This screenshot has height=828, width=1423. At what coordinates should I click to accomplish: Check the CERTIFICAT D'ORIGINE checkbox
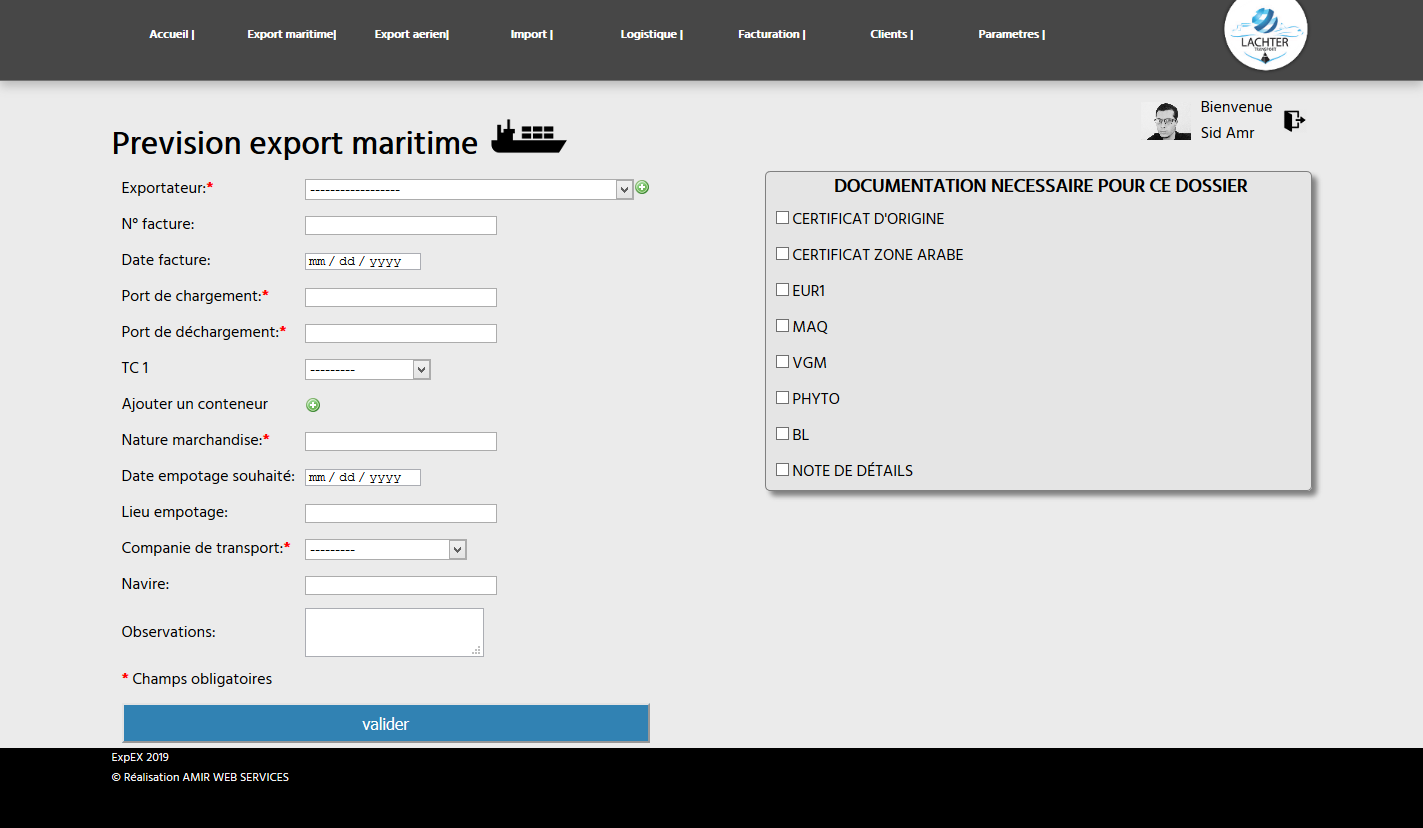click(x=782, y=218)
